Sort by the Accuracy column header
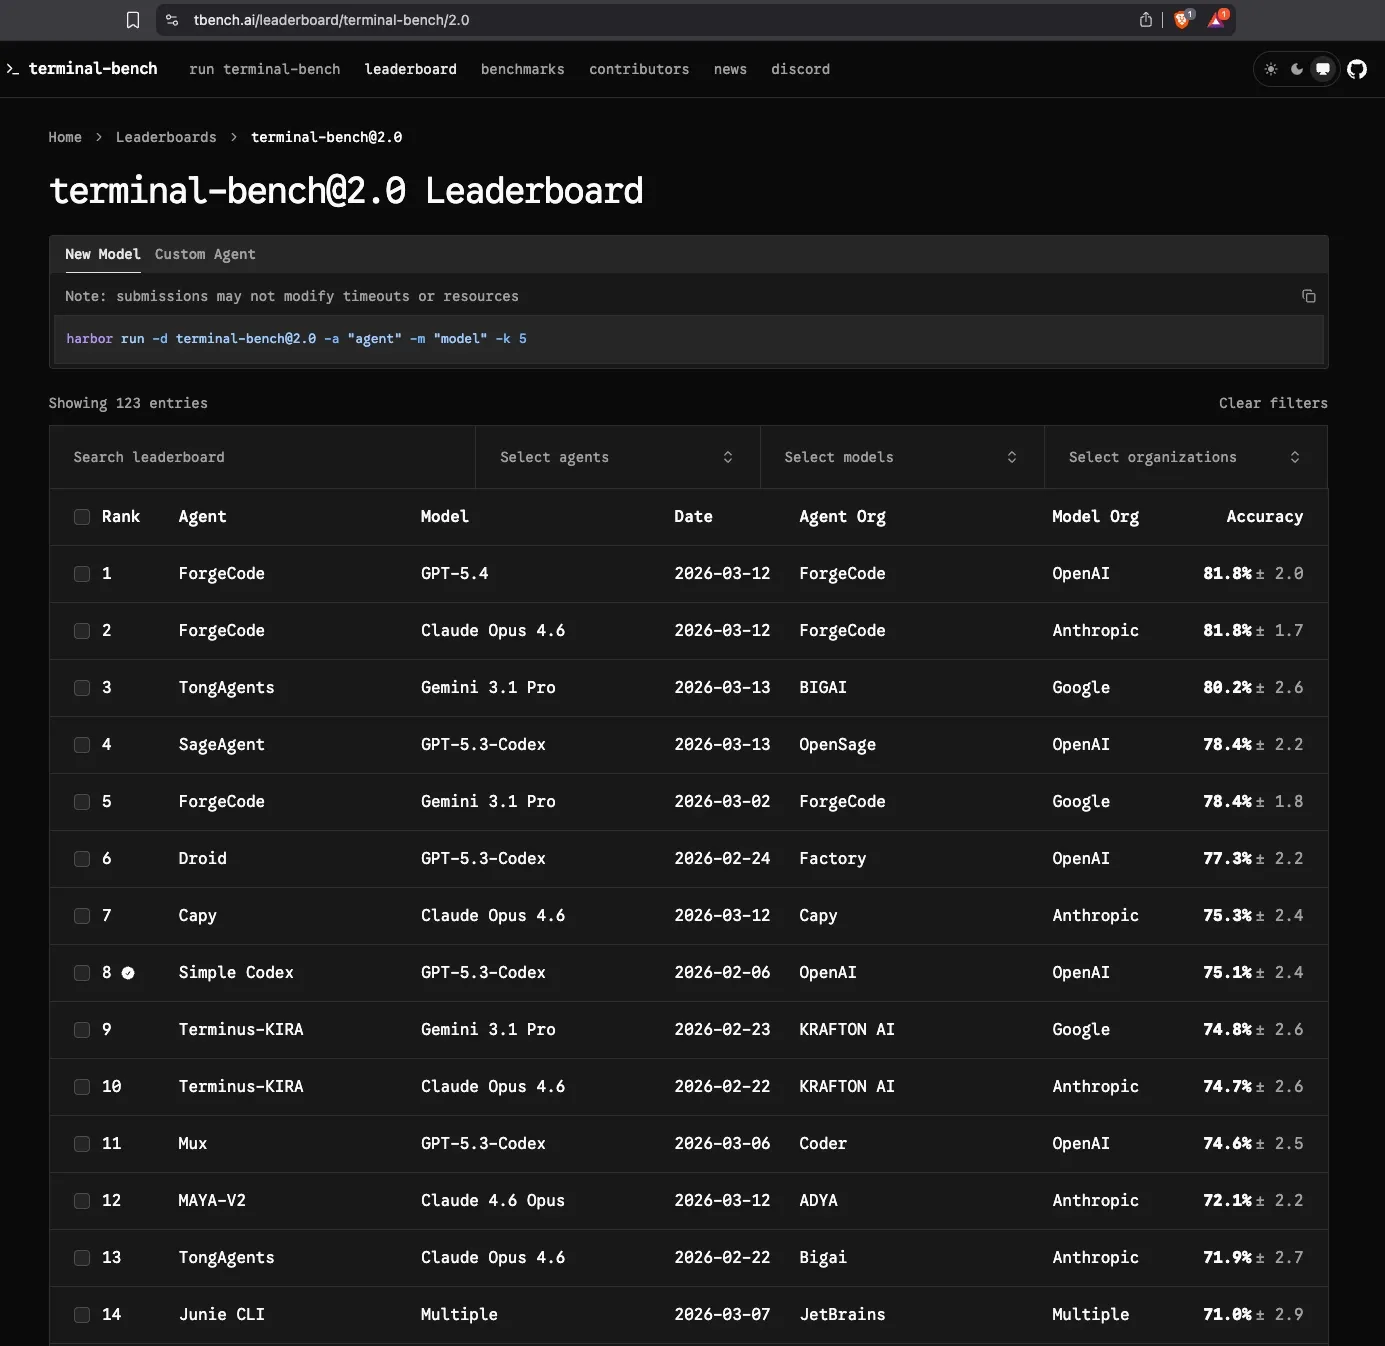The image size is (1385, 1346). pos(1265,517)
